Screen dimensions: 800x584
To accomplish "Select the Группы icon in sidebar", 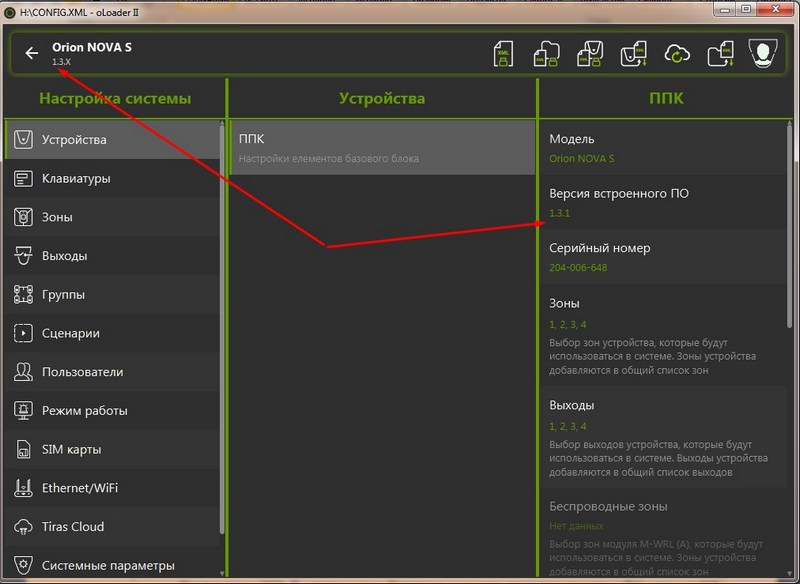I will pyautogui.click(x=23, y=295).
